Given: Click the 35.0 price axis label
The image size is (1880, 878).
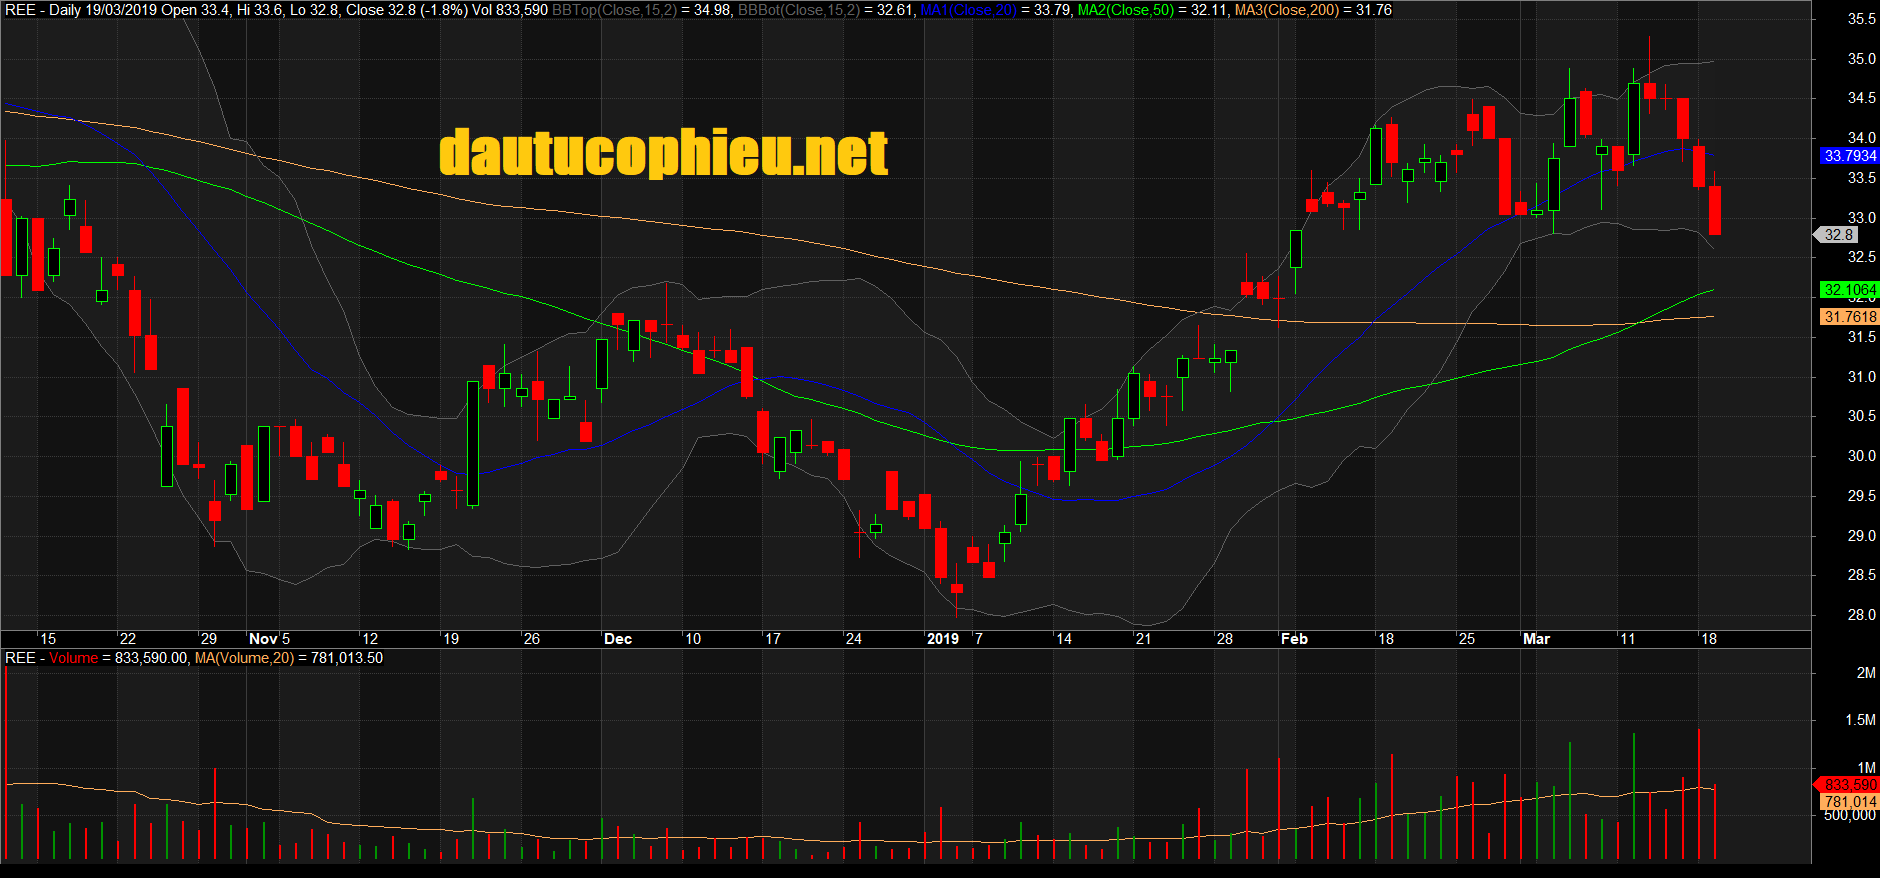Looking at the screenshot, I should click(x=1861, y=59).
